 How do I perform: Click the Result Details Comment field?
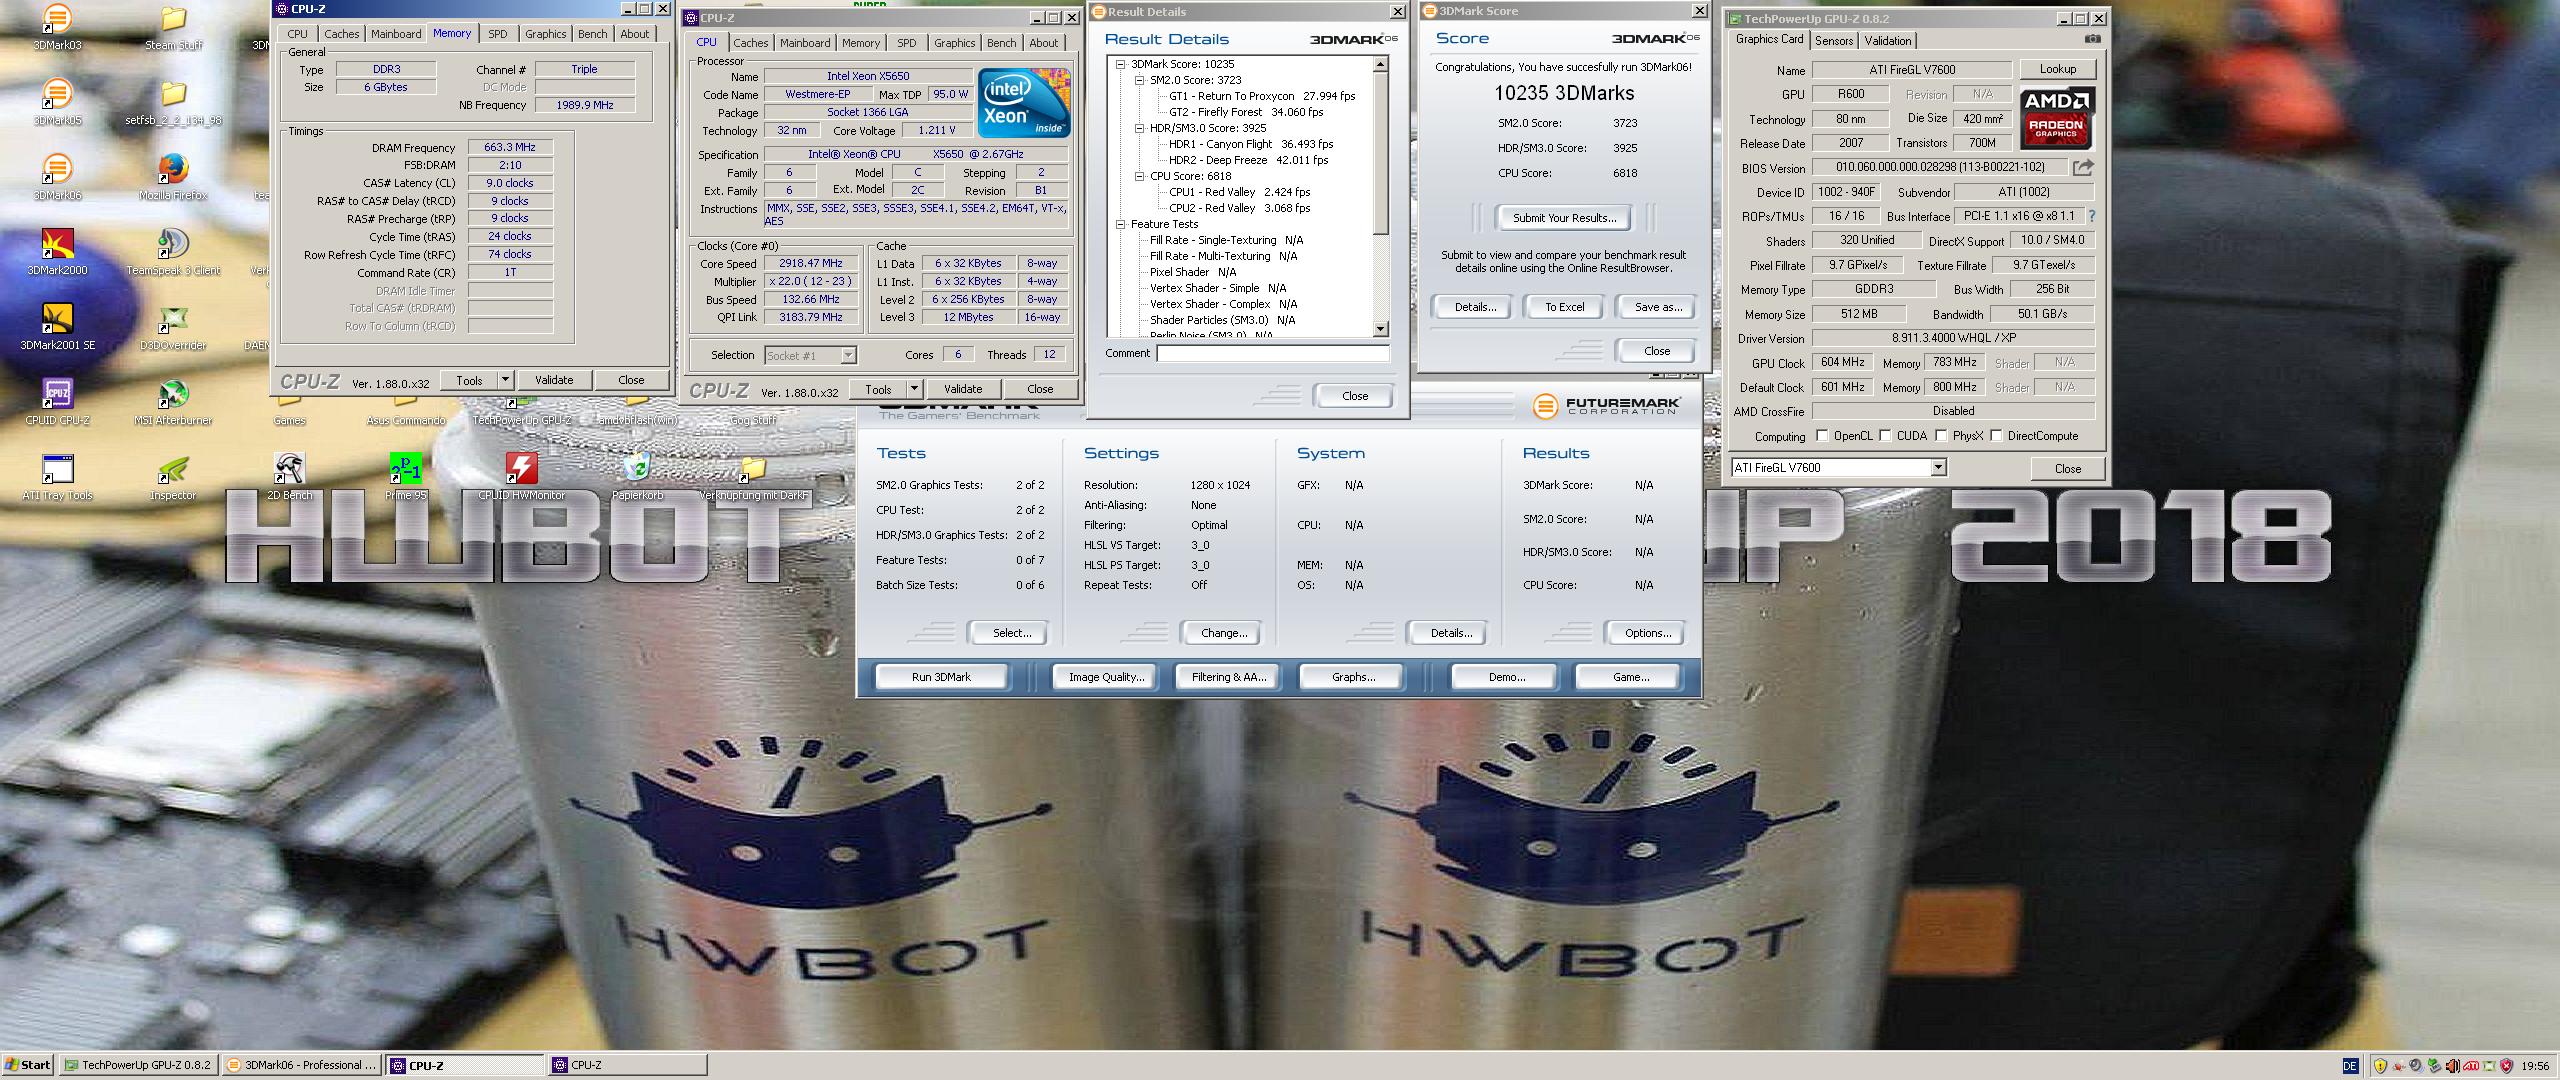point(1272,354)
